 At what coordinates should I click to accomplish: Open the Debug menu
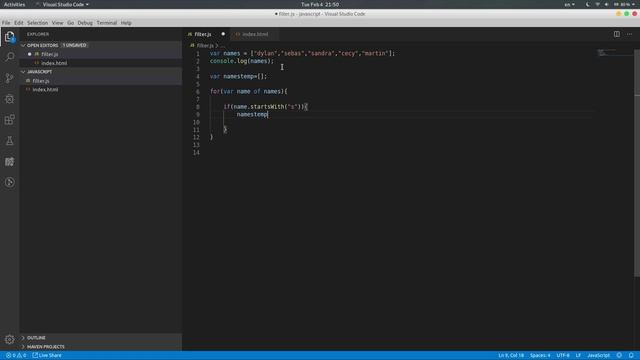click(85, 23)
